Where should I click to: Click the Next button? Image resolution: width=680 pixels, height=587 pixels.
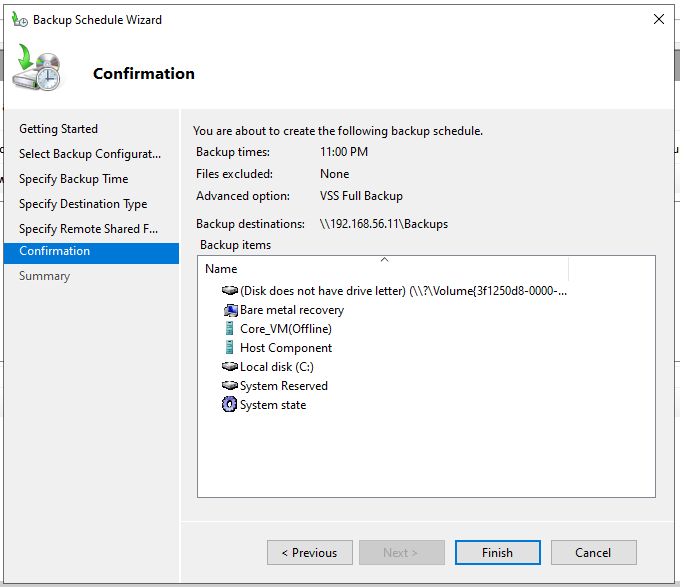point(402,552)
